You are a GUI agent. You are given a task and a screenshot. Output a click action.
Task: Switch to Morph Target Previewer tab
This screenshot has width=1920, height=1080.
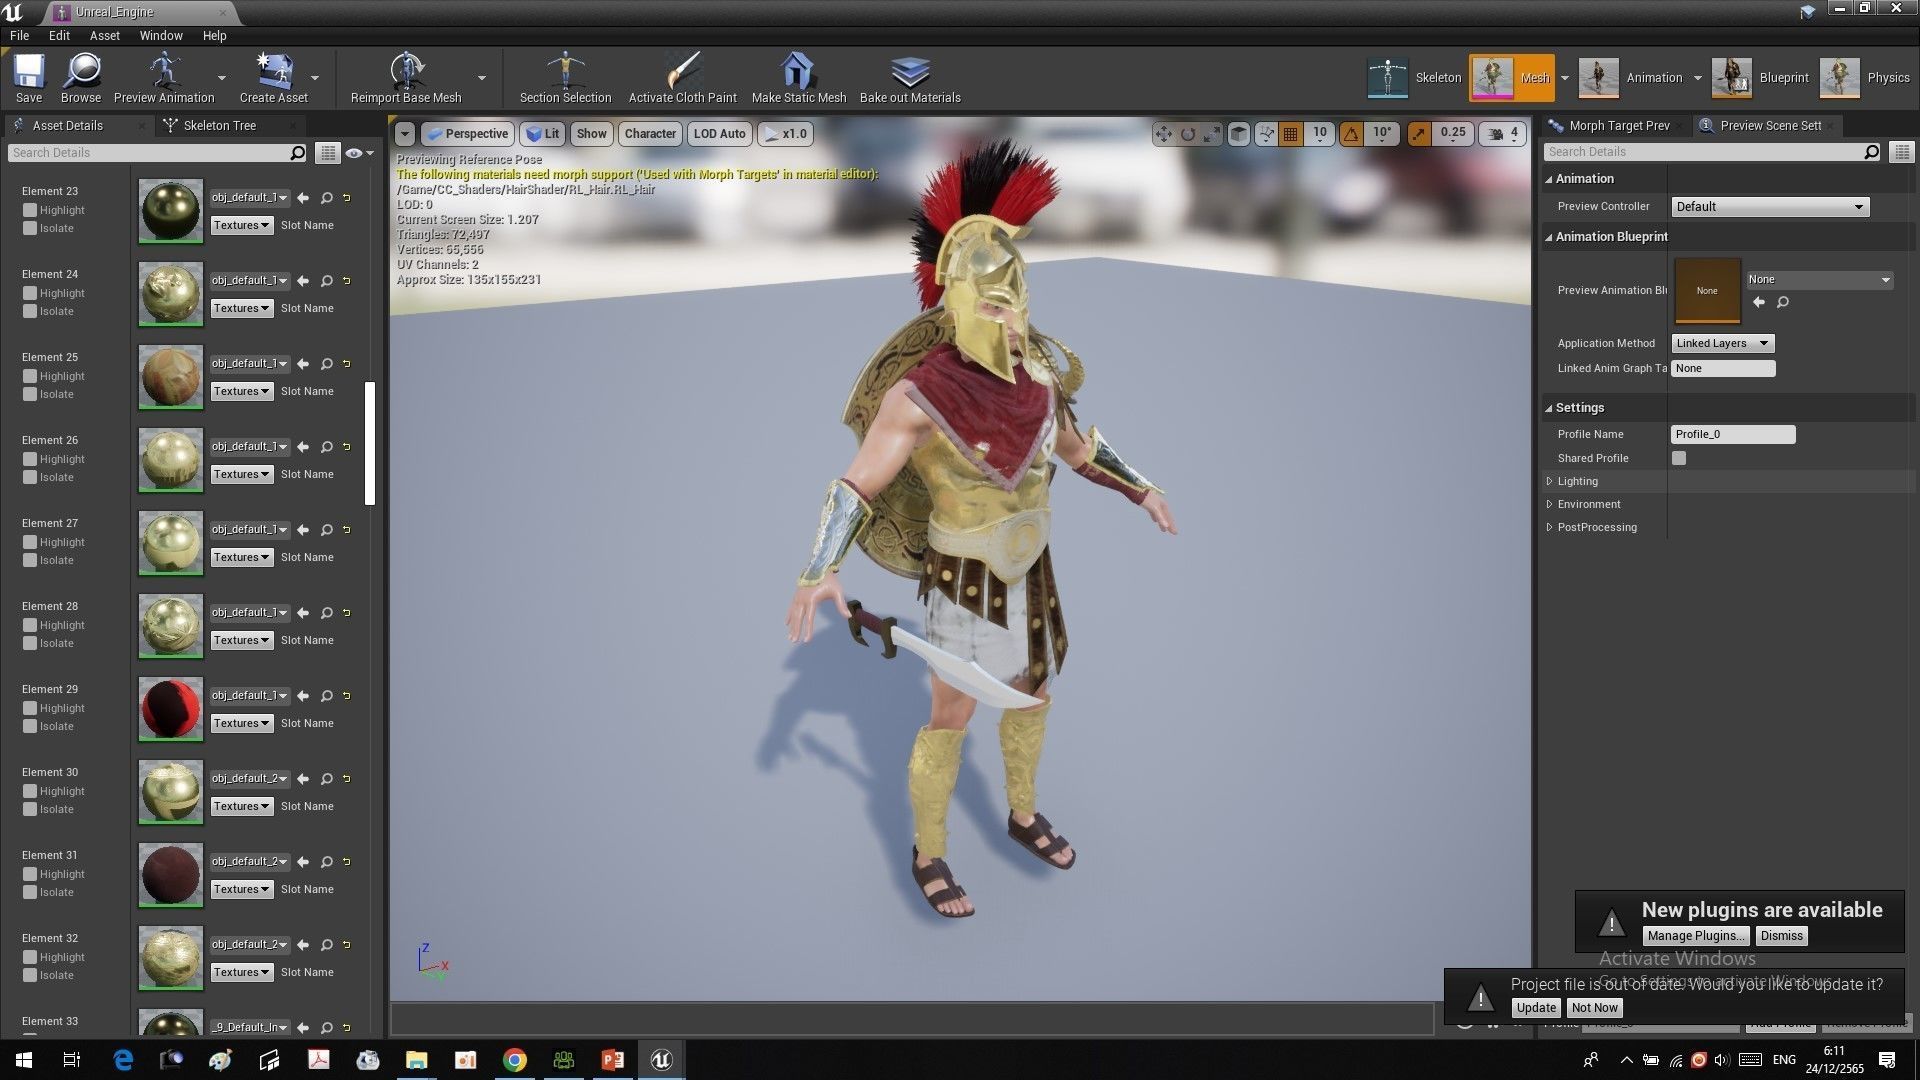pos(1618,125)
